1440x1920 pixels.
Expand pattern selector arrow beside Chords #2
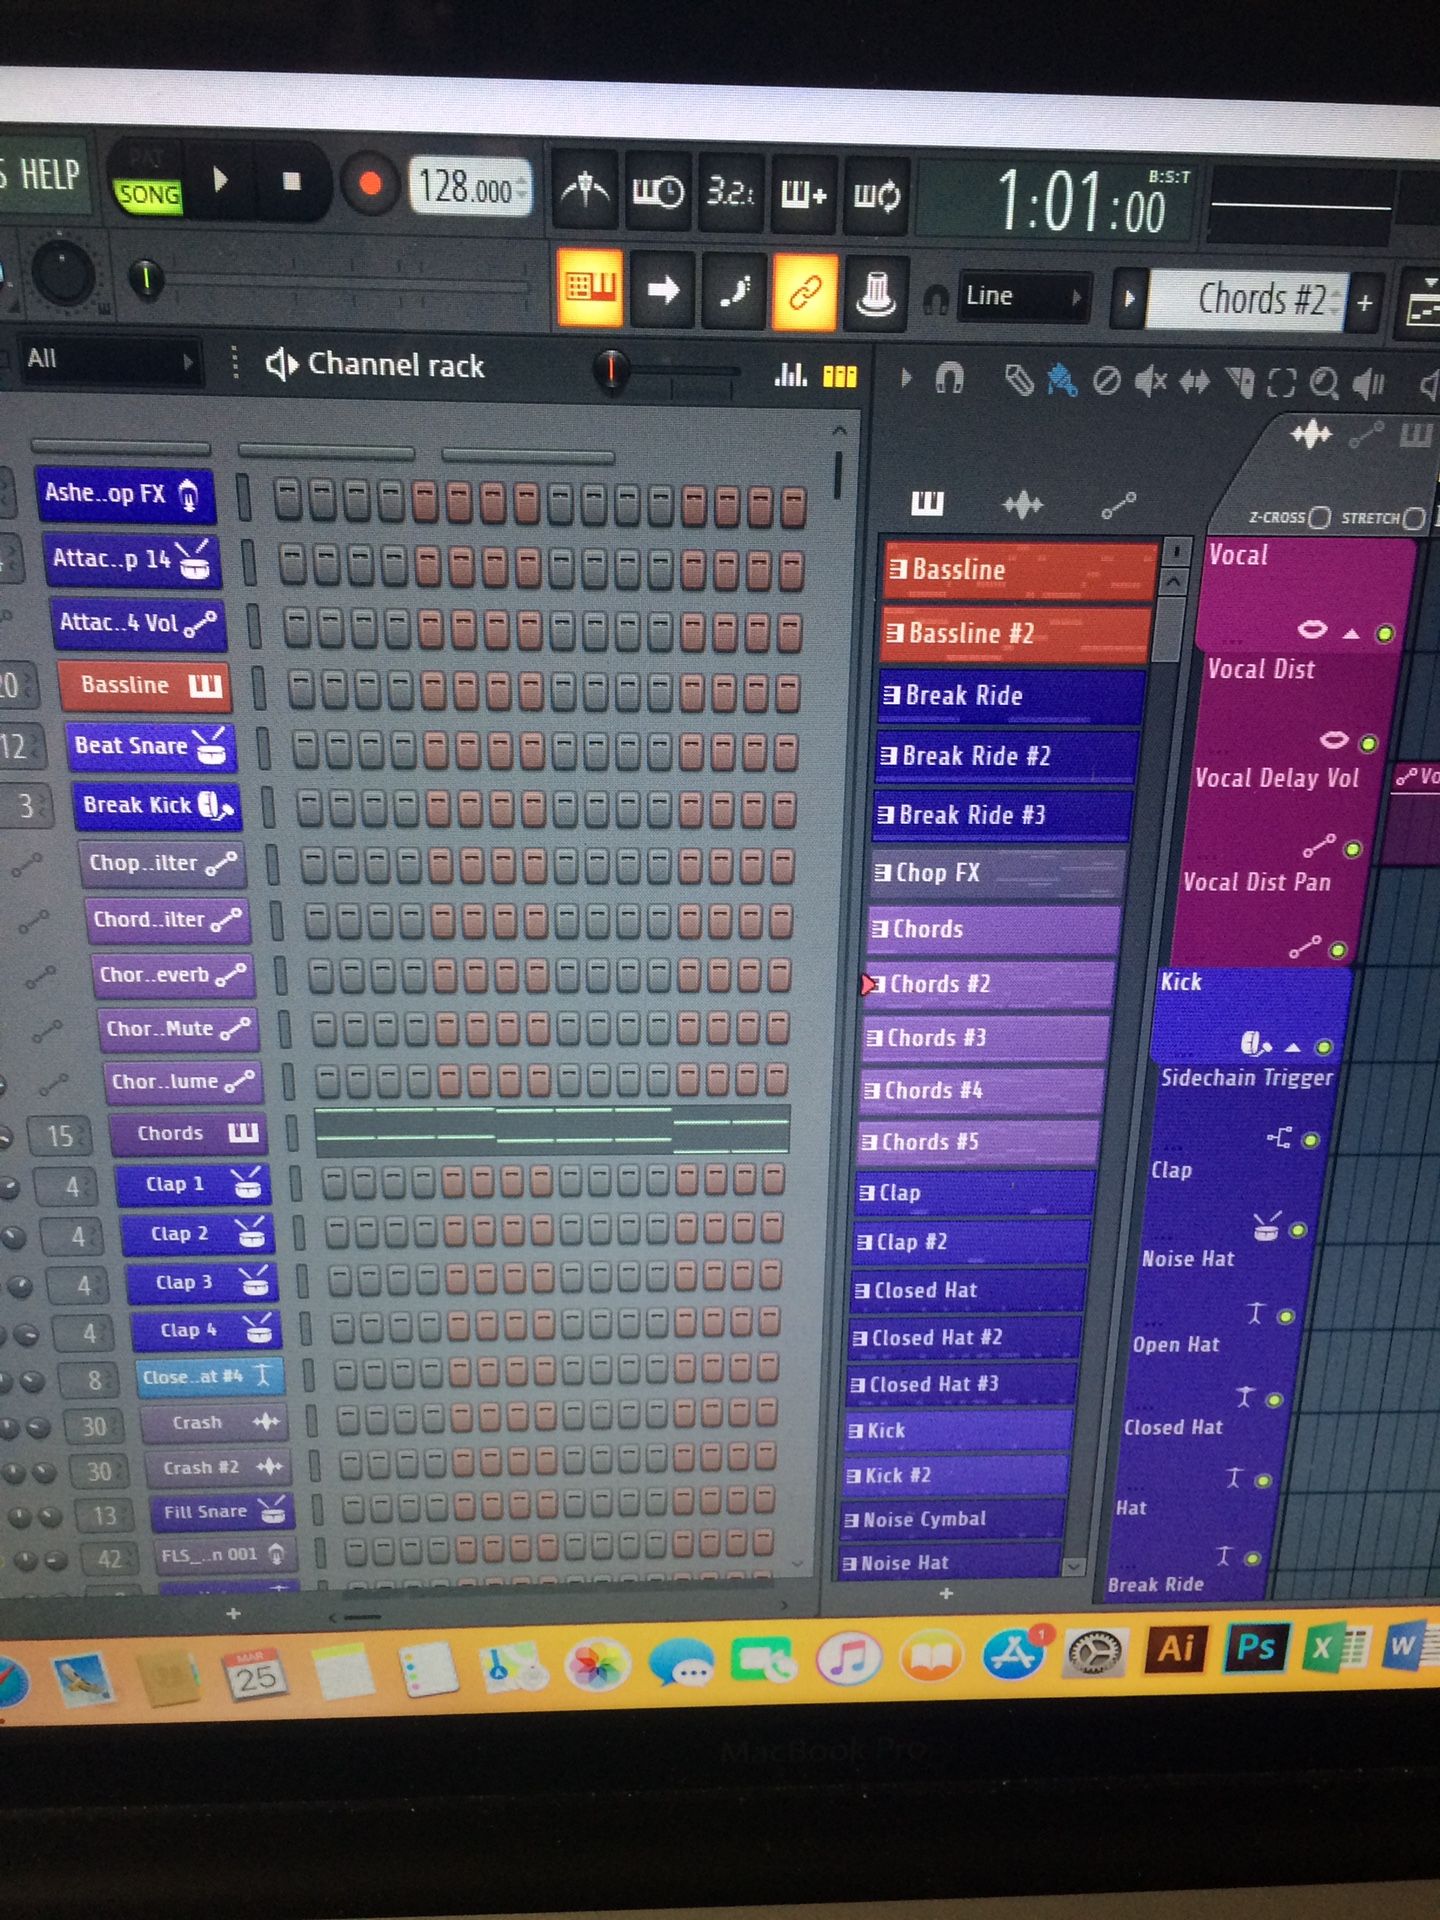click(x=1130, y=299)
